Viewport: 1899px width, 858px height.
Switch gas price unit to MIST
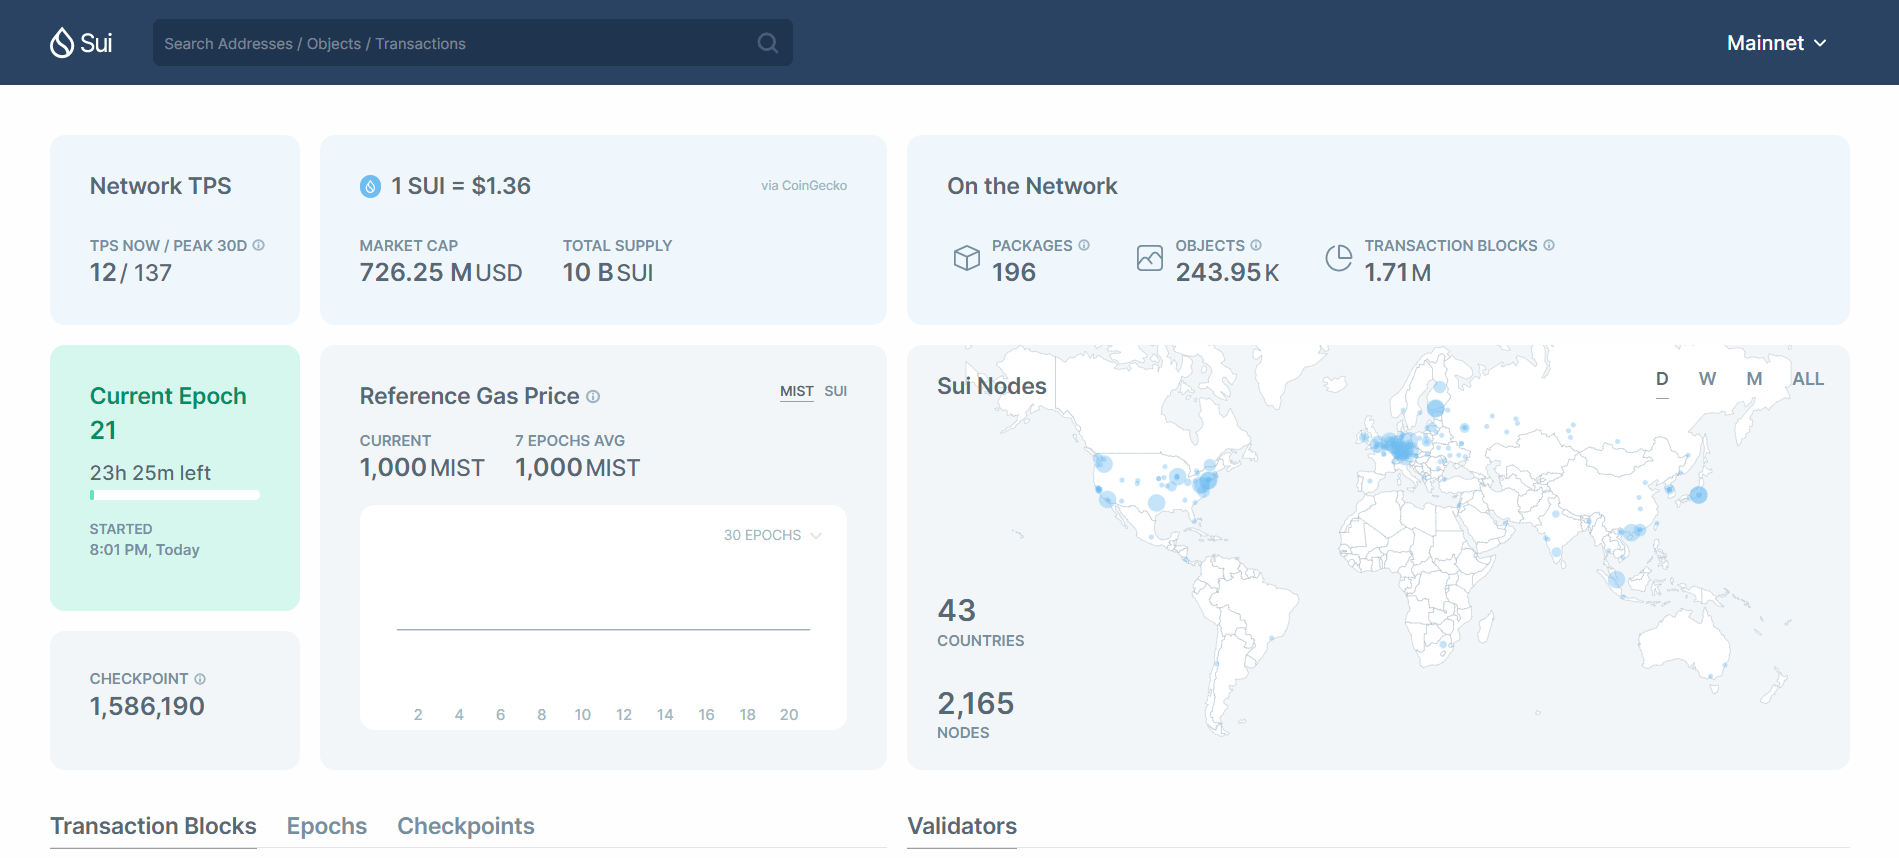[797, 391]
